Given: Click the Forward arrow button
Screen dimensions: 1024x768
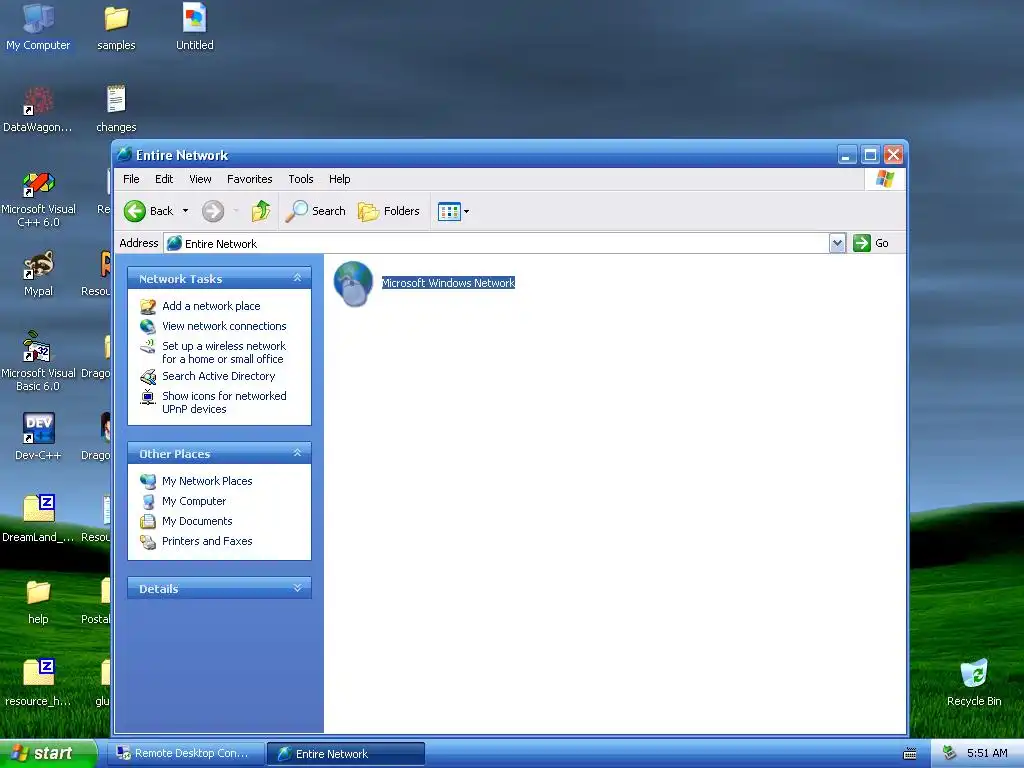Looking at the screenshot, I should tap(213, 211).
